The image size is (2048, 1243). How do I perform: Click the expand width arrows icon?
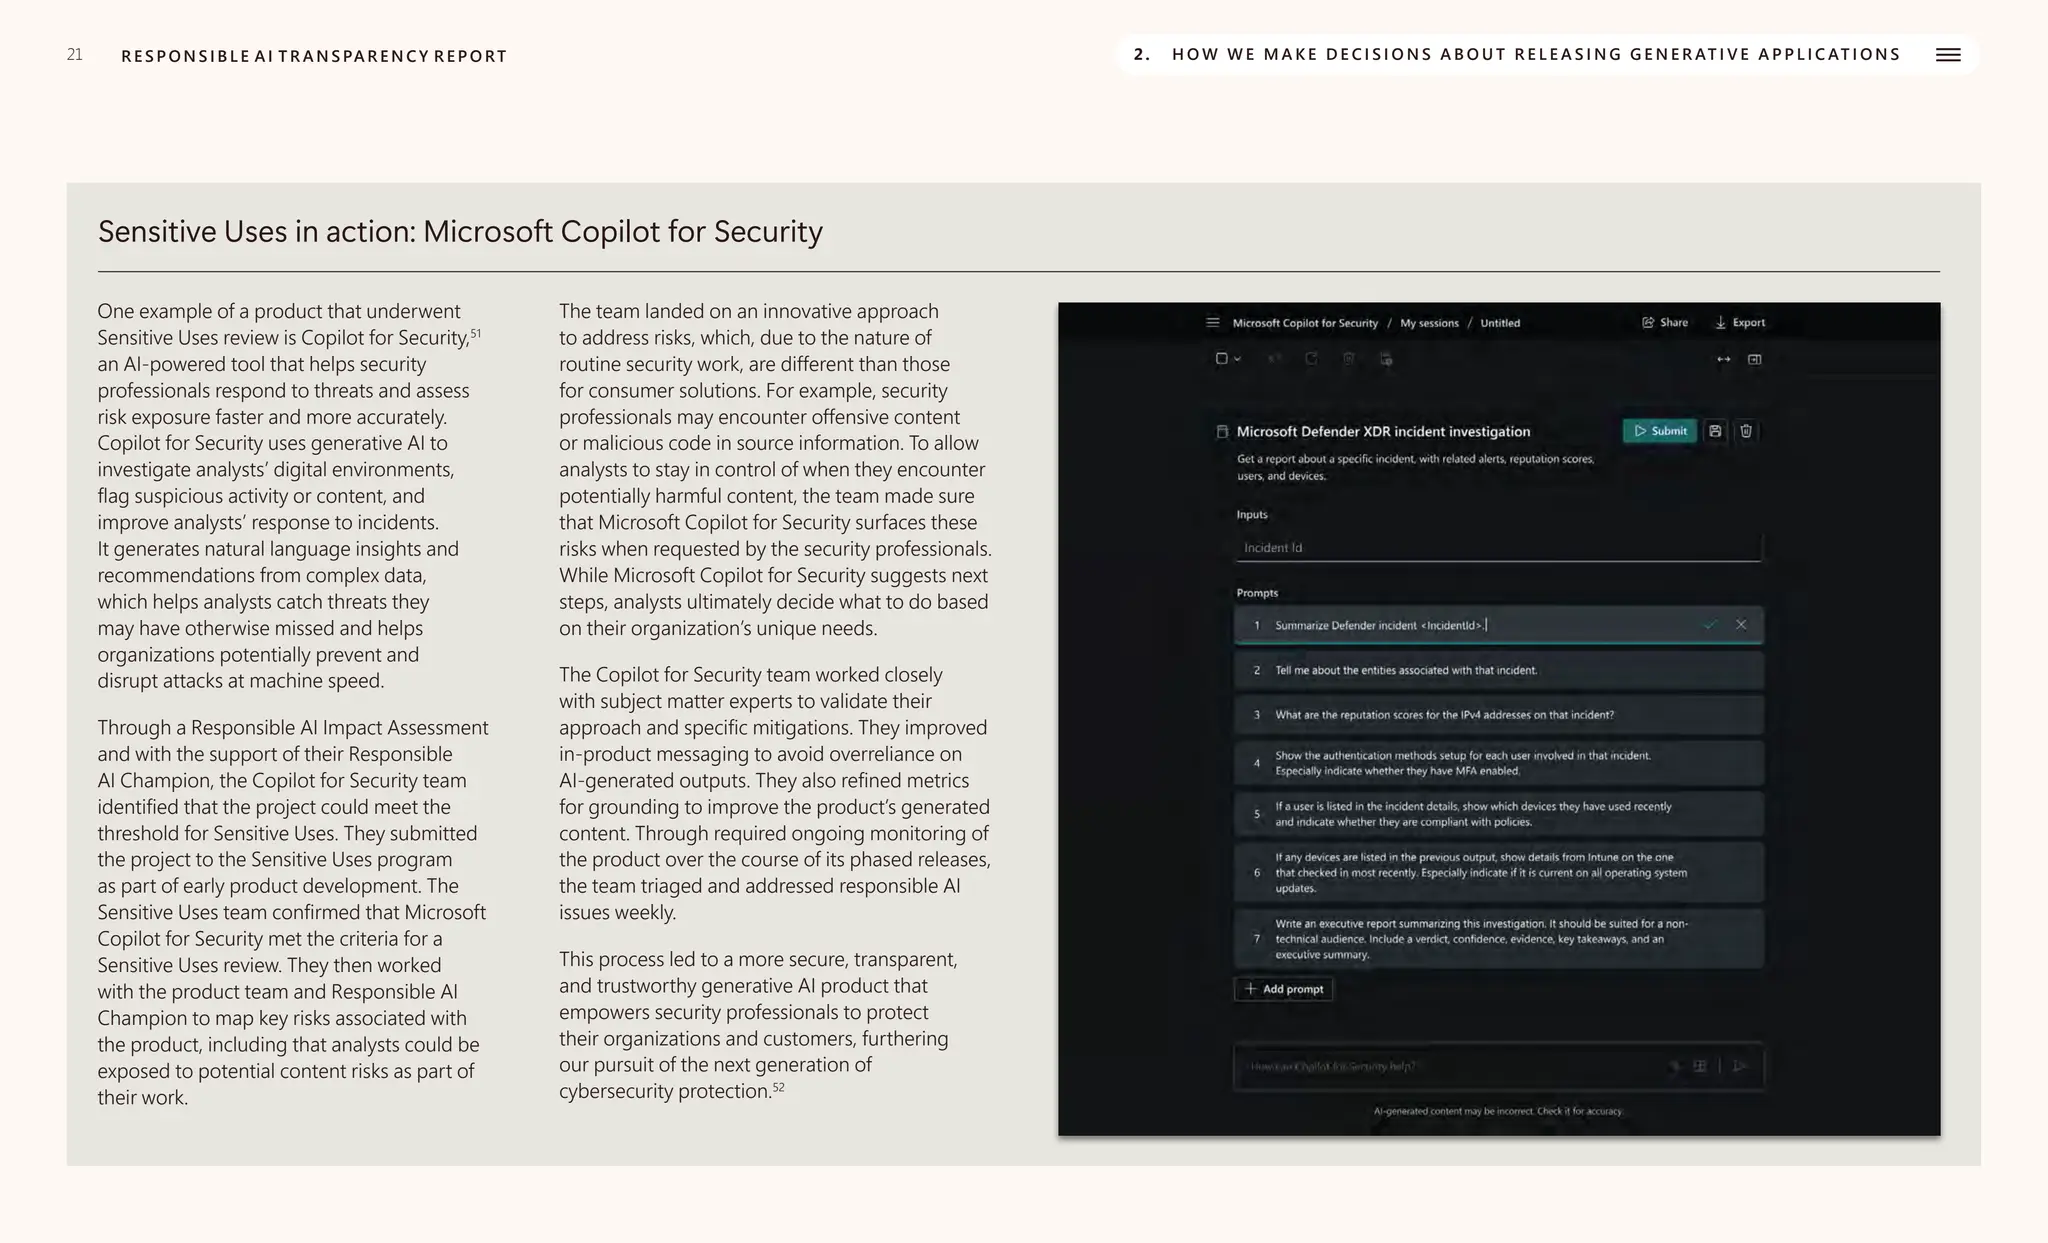coord(1723,359)
